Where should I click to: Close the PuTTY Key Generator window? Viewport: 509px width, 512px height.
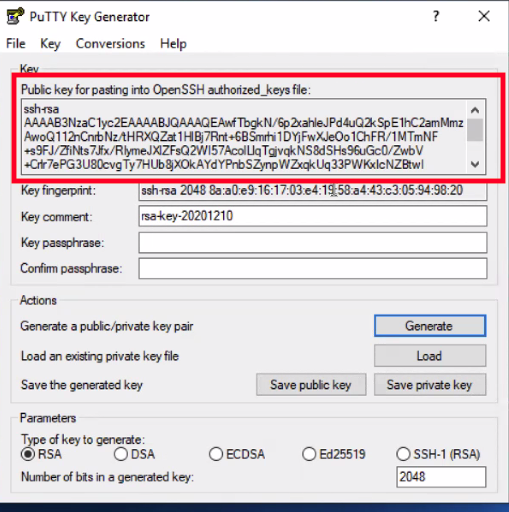[484, 16]
